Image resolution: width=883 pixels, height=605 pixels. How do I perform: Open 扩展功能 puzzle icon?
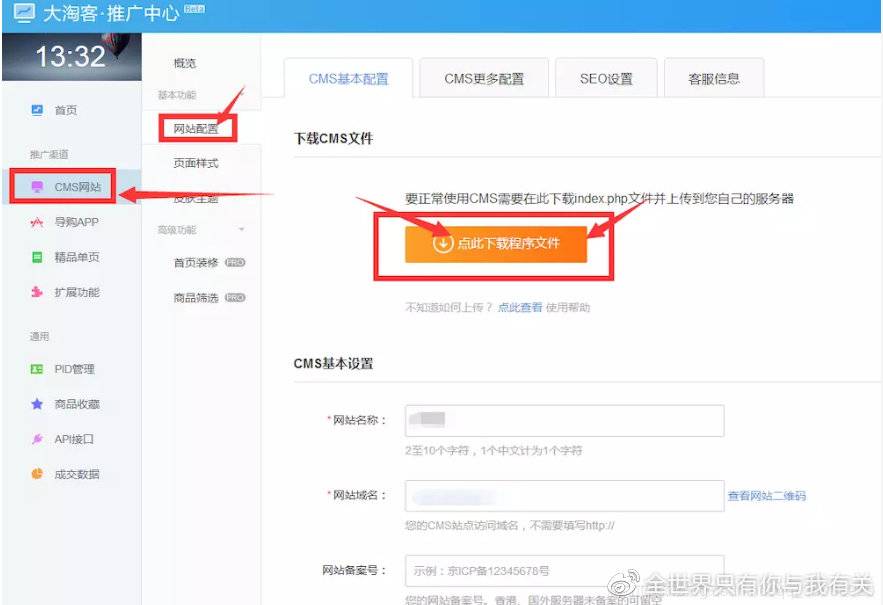pyautogui.click(x=37, y=292)
